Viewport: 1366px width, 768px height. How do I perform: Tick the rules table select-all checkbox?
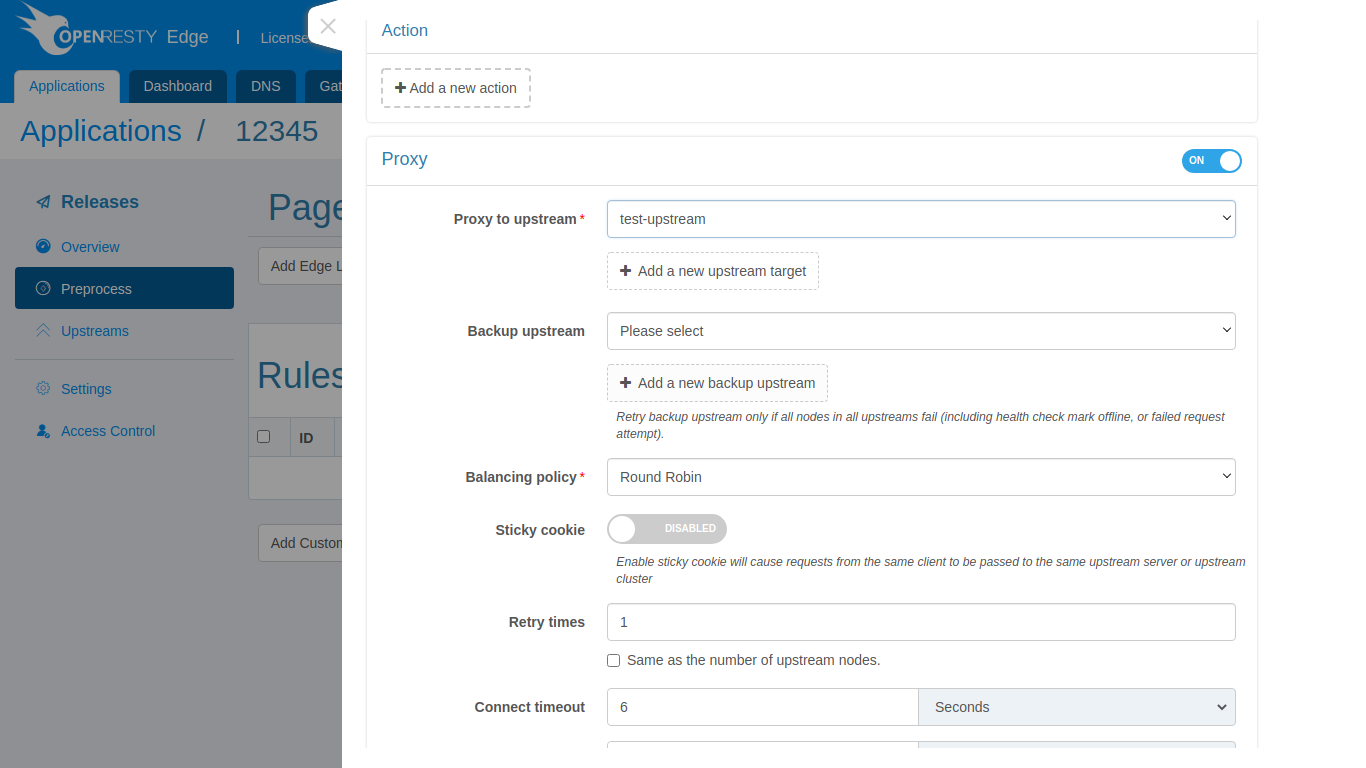pyautogui.click(x=264, y=437)
